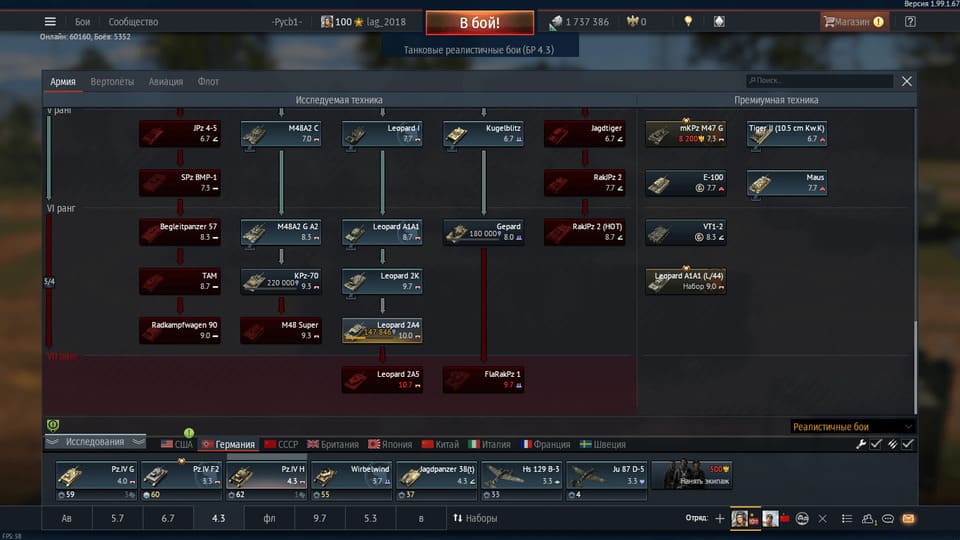Switch to the Армия tab

coord(63,81)
